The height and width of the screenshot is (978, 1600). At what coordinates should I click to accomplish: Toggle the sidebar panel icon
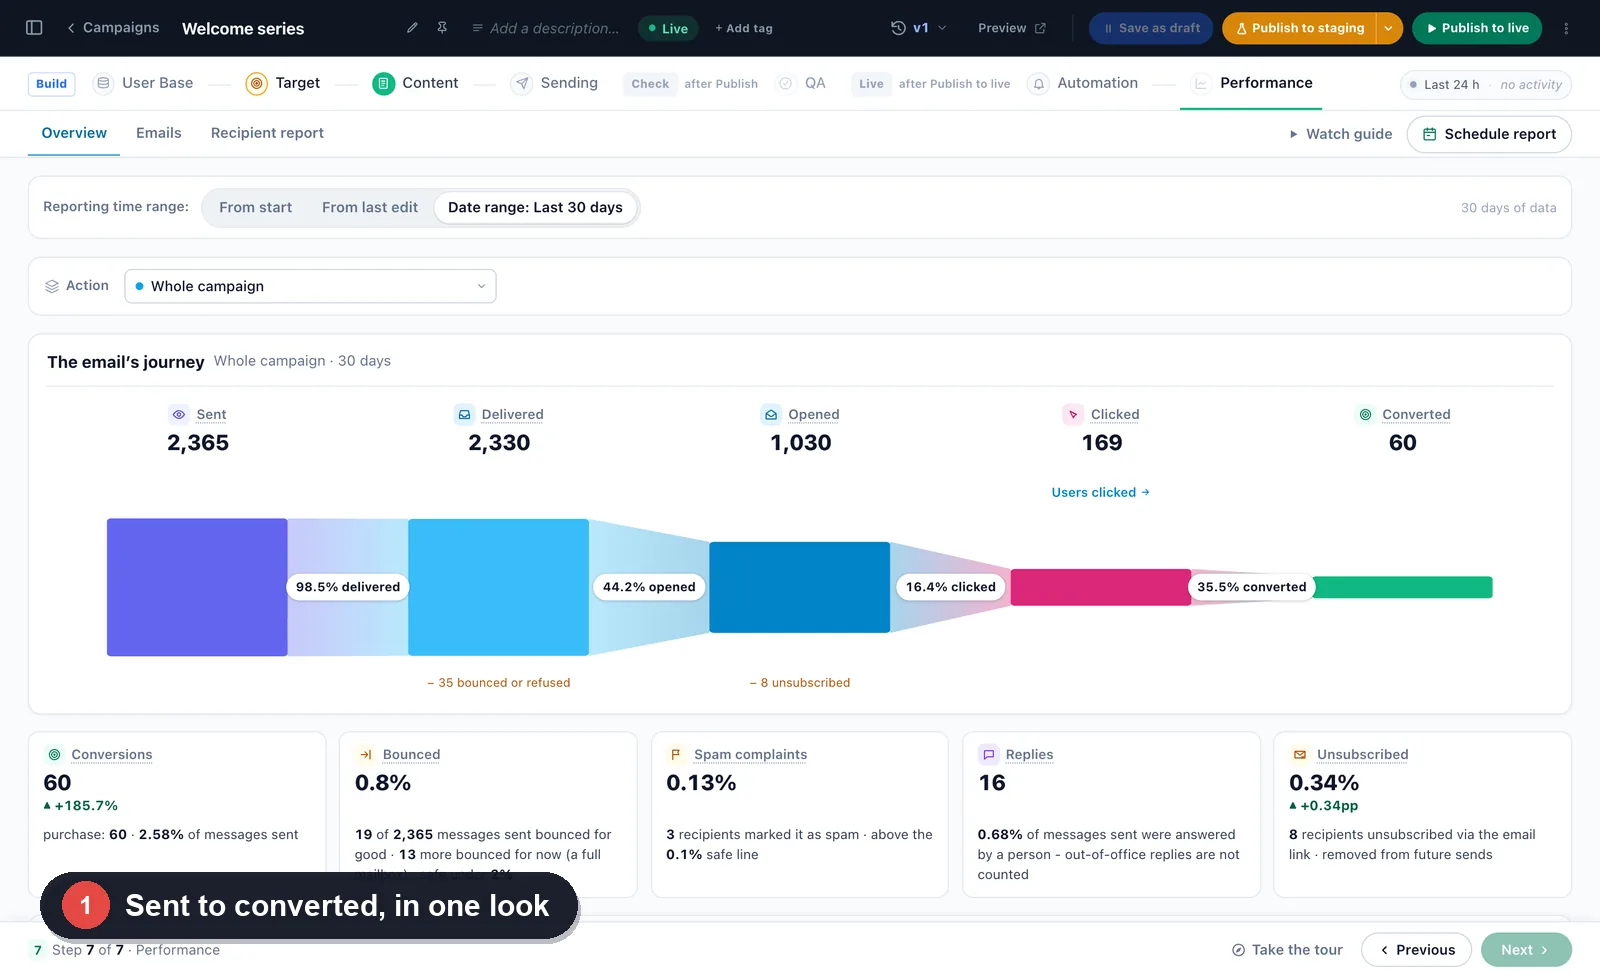coord(34,28)
